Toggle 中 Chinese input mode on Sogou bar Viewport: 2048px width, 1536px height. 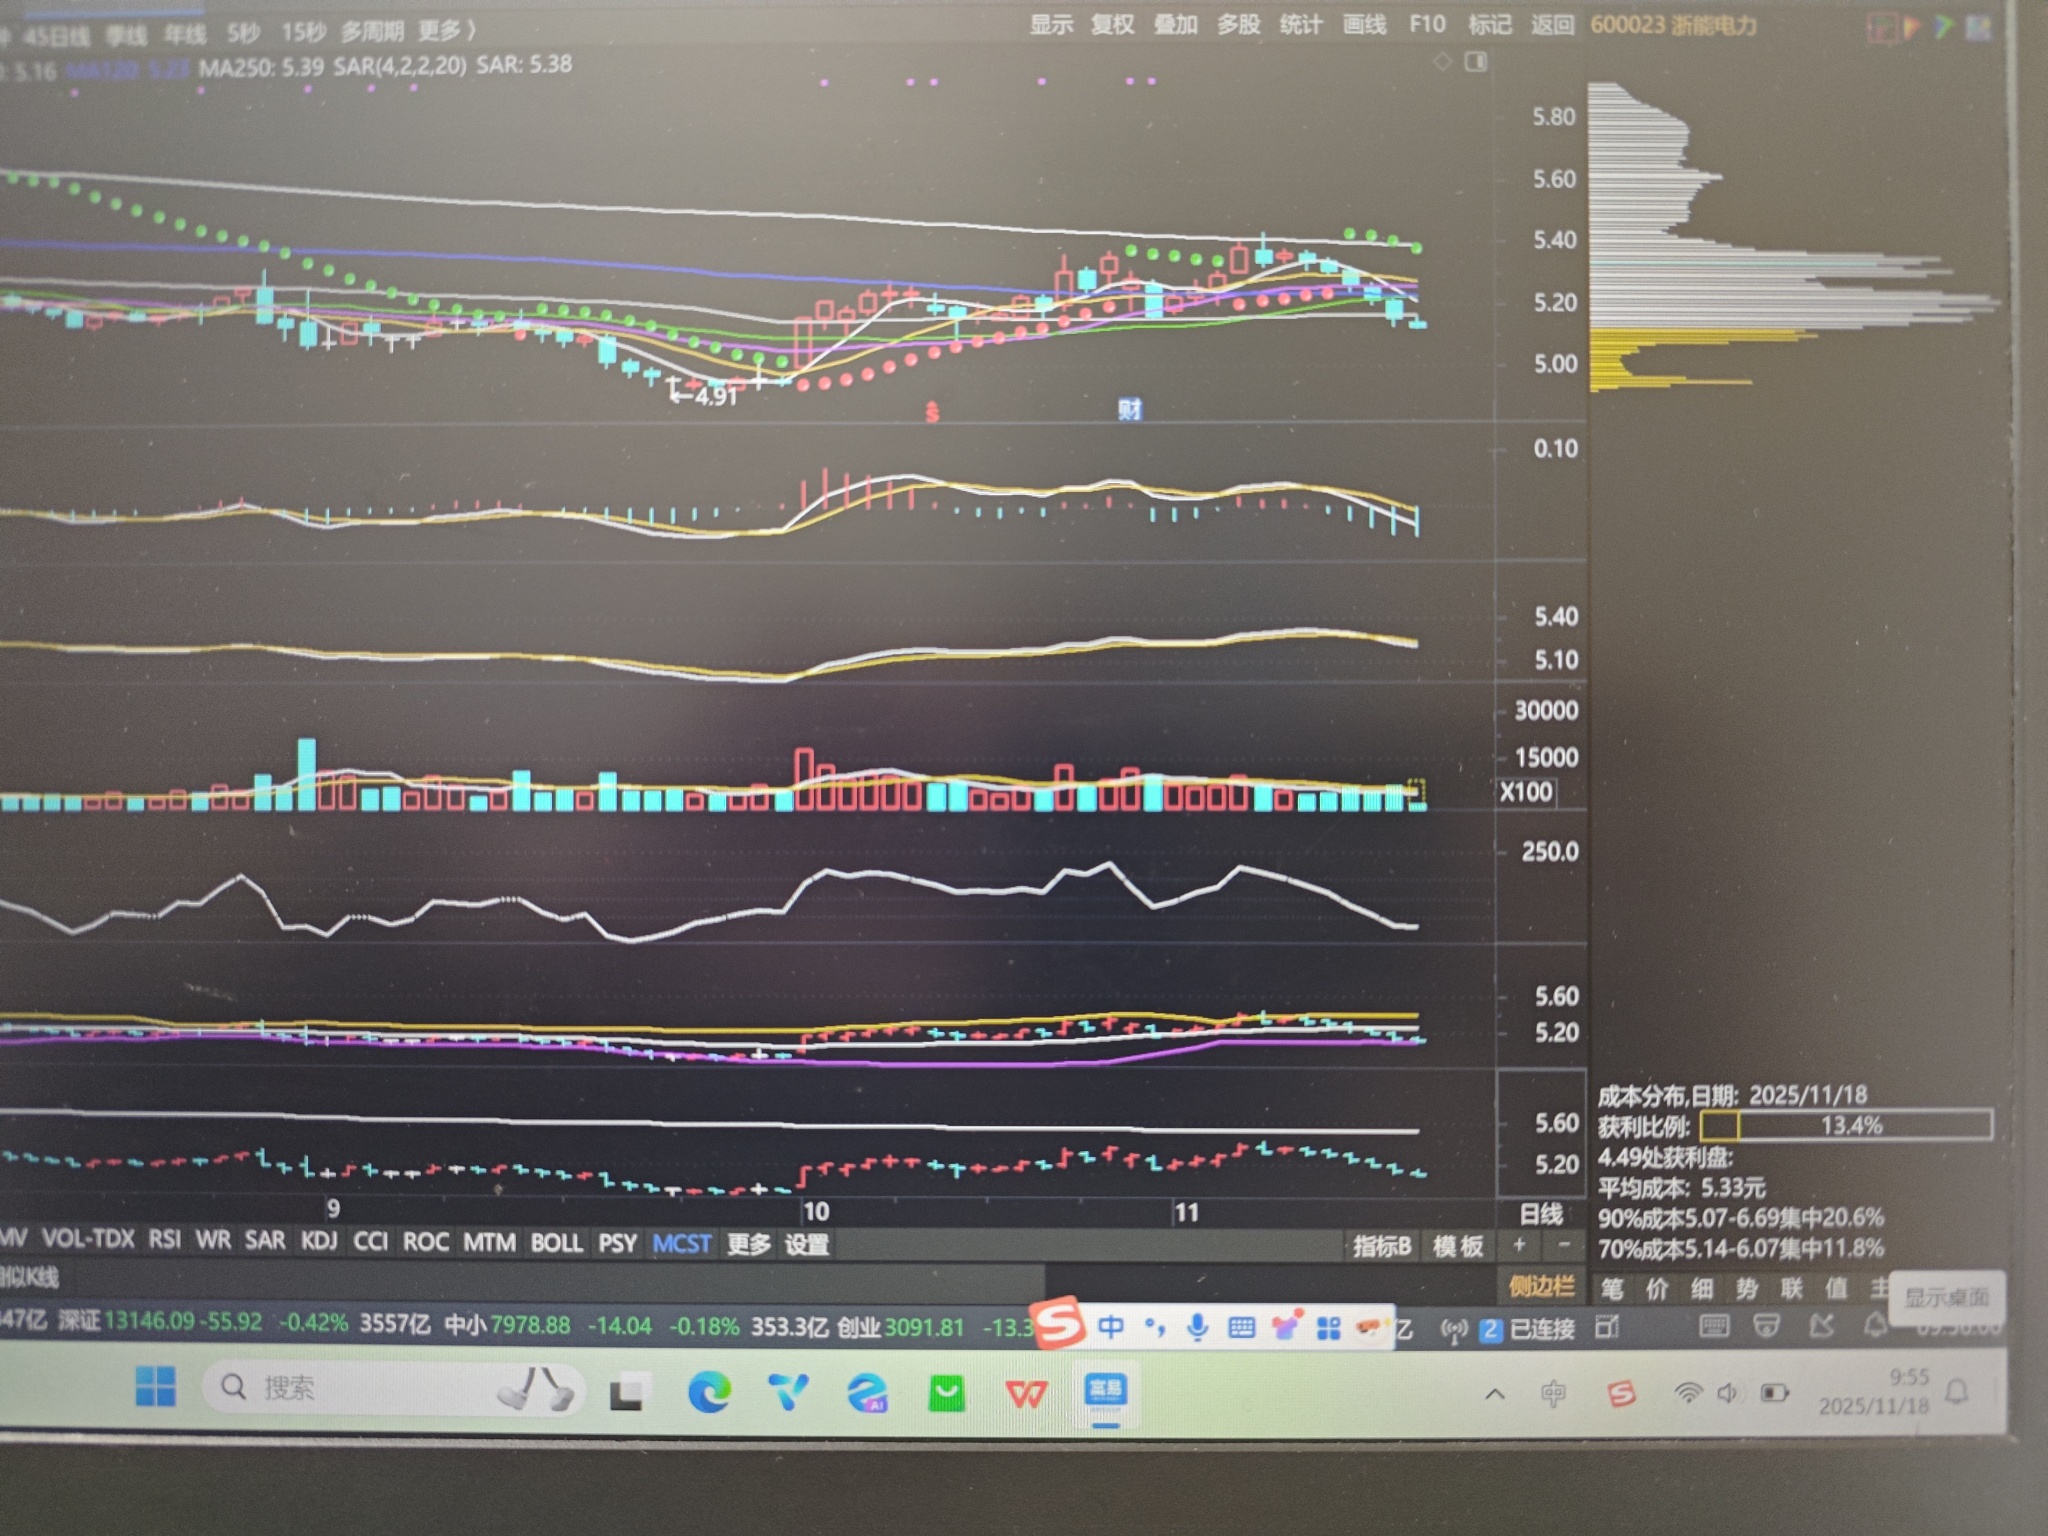click(1110, 1327)
